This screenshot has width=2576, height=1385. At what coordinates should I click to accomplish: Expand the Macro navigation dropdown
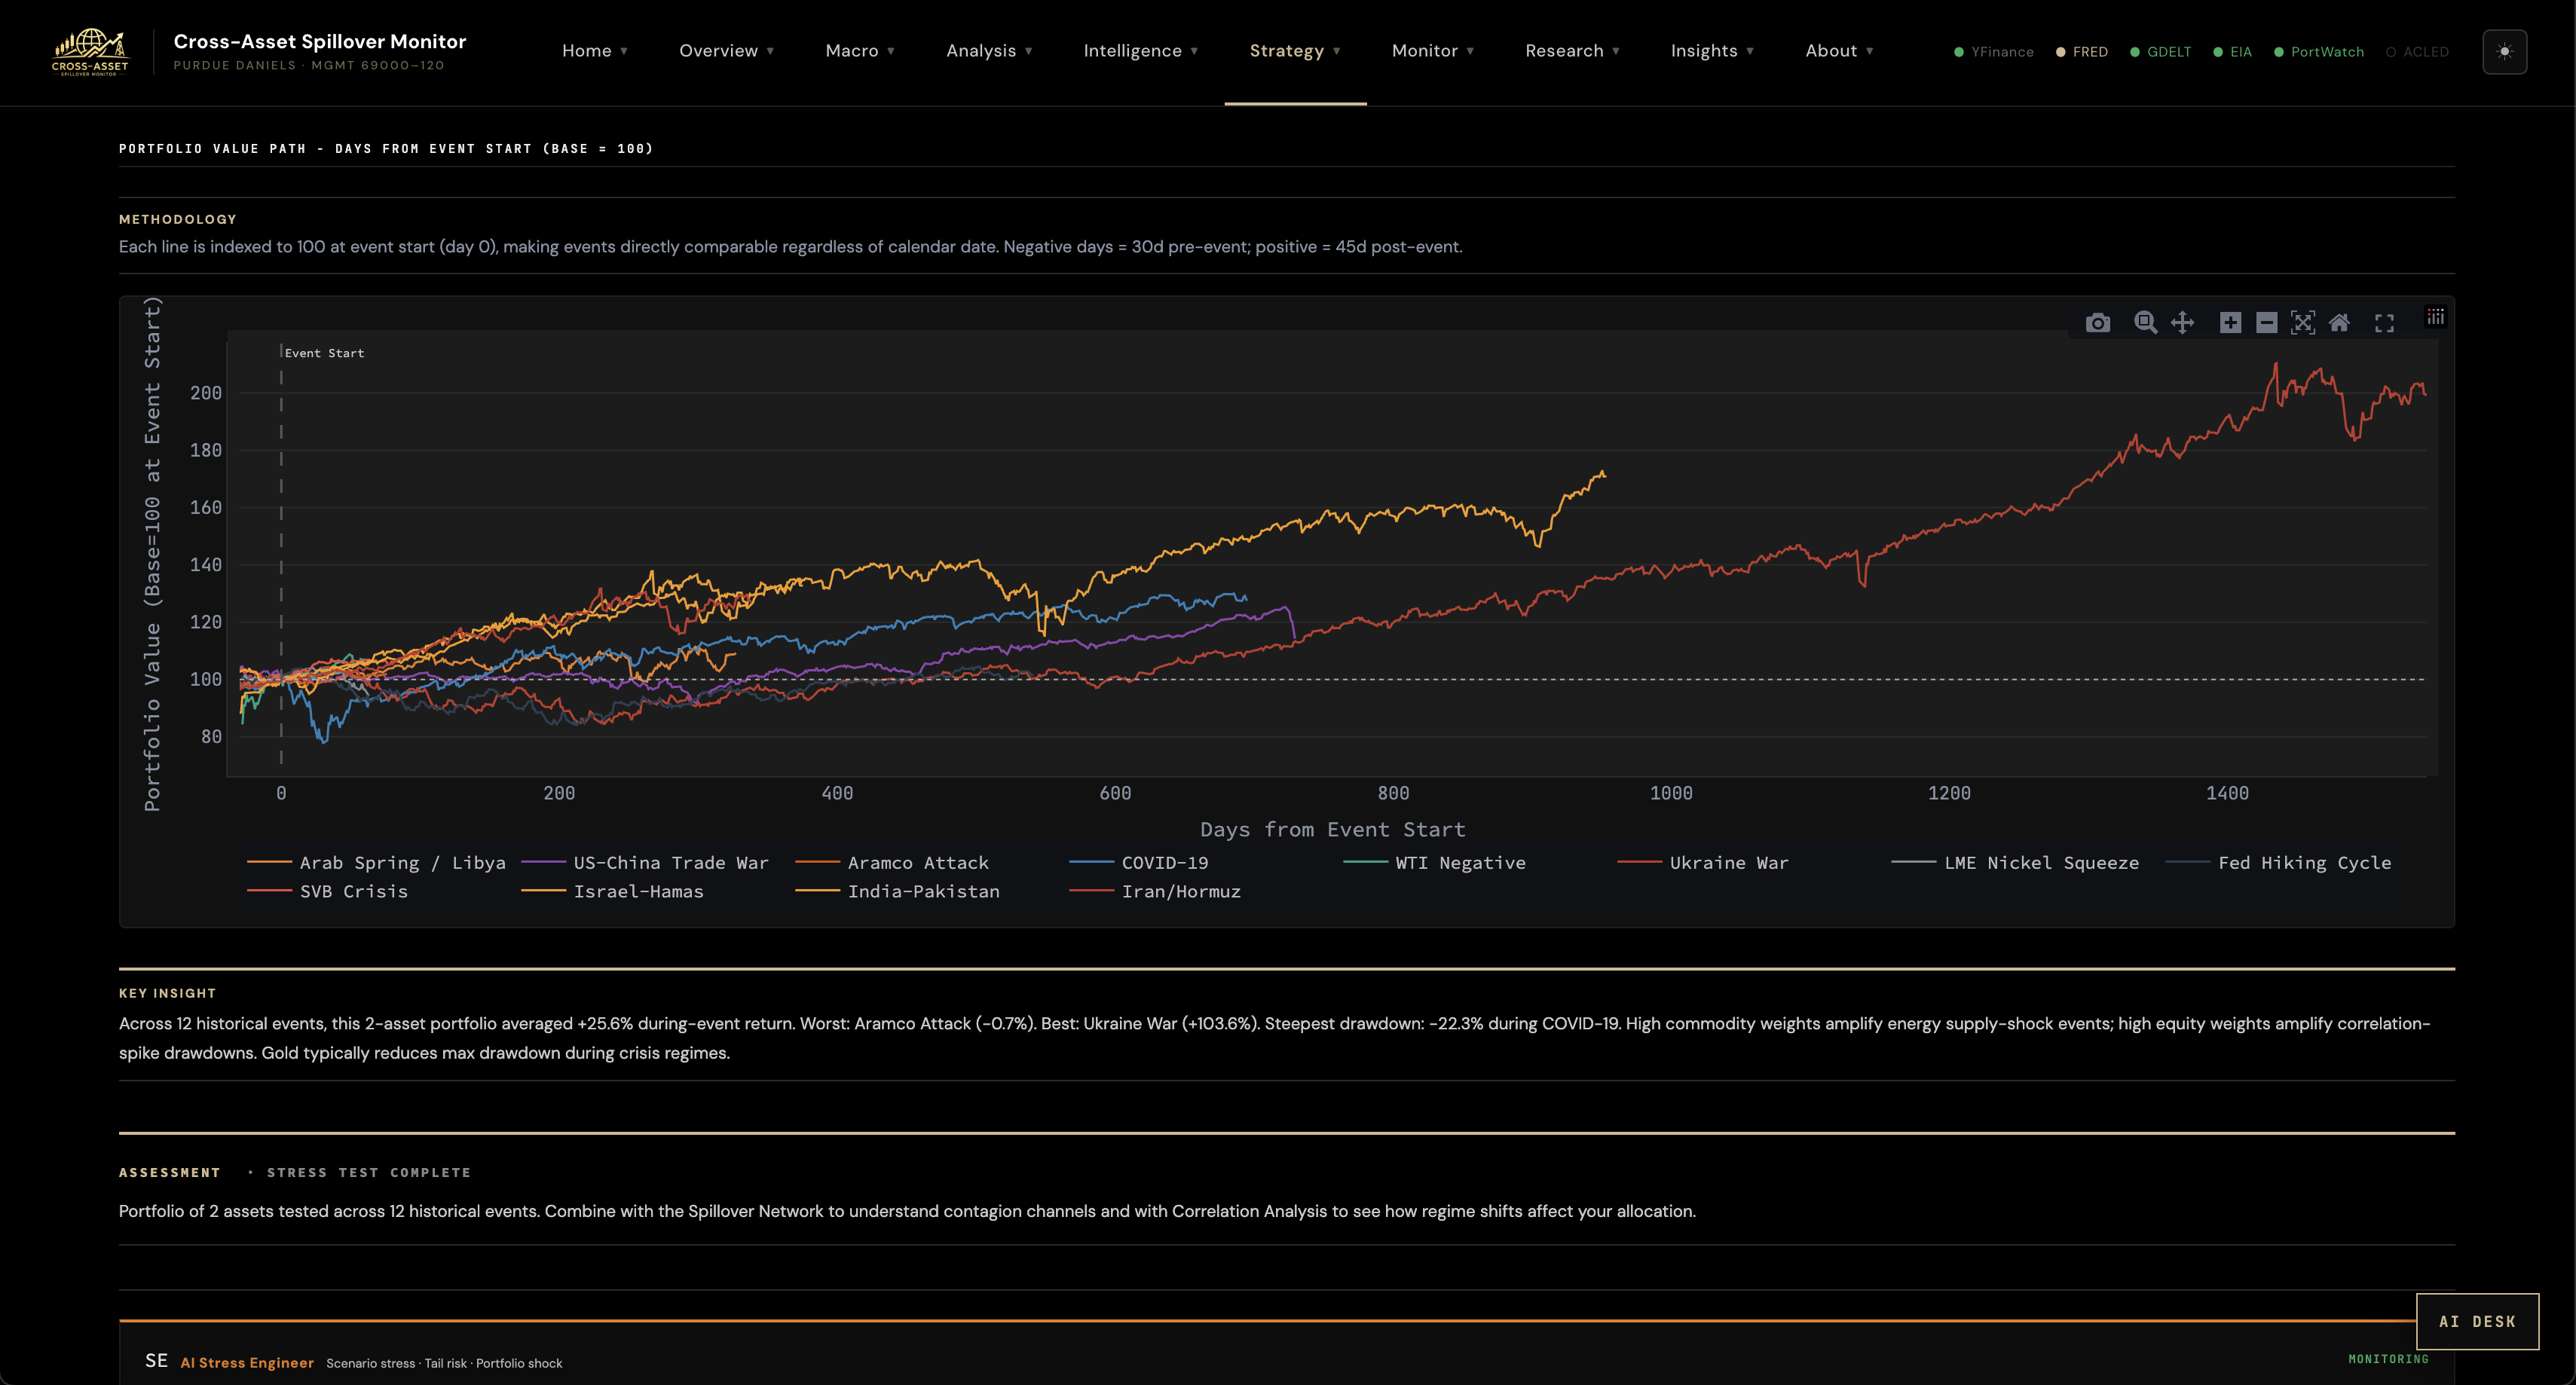tap(860, 51)
